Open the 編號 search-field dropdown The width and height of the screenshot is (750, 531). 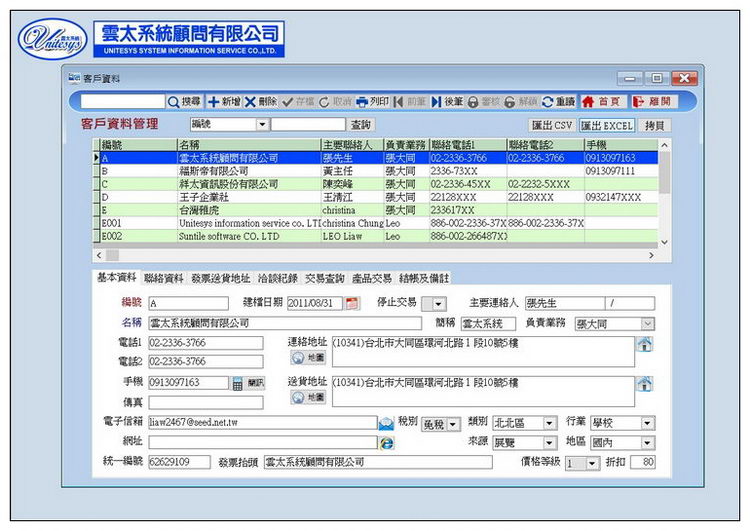[262, 125]
